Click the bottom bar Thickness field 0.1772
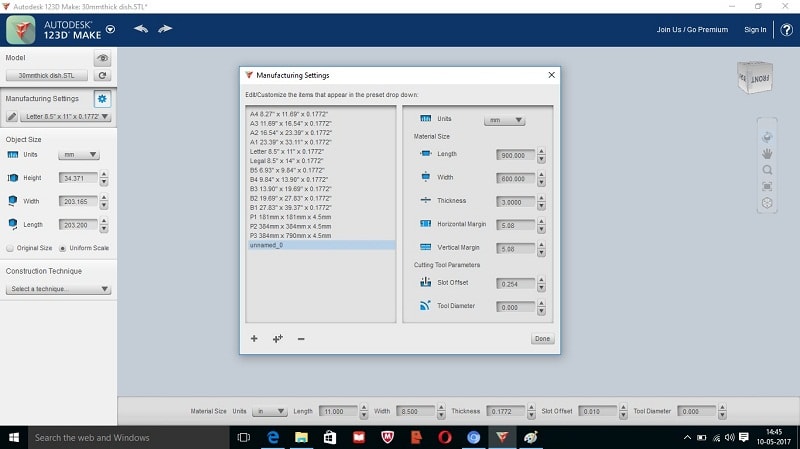This screenshot has height=449, width=800. [505, 411]
